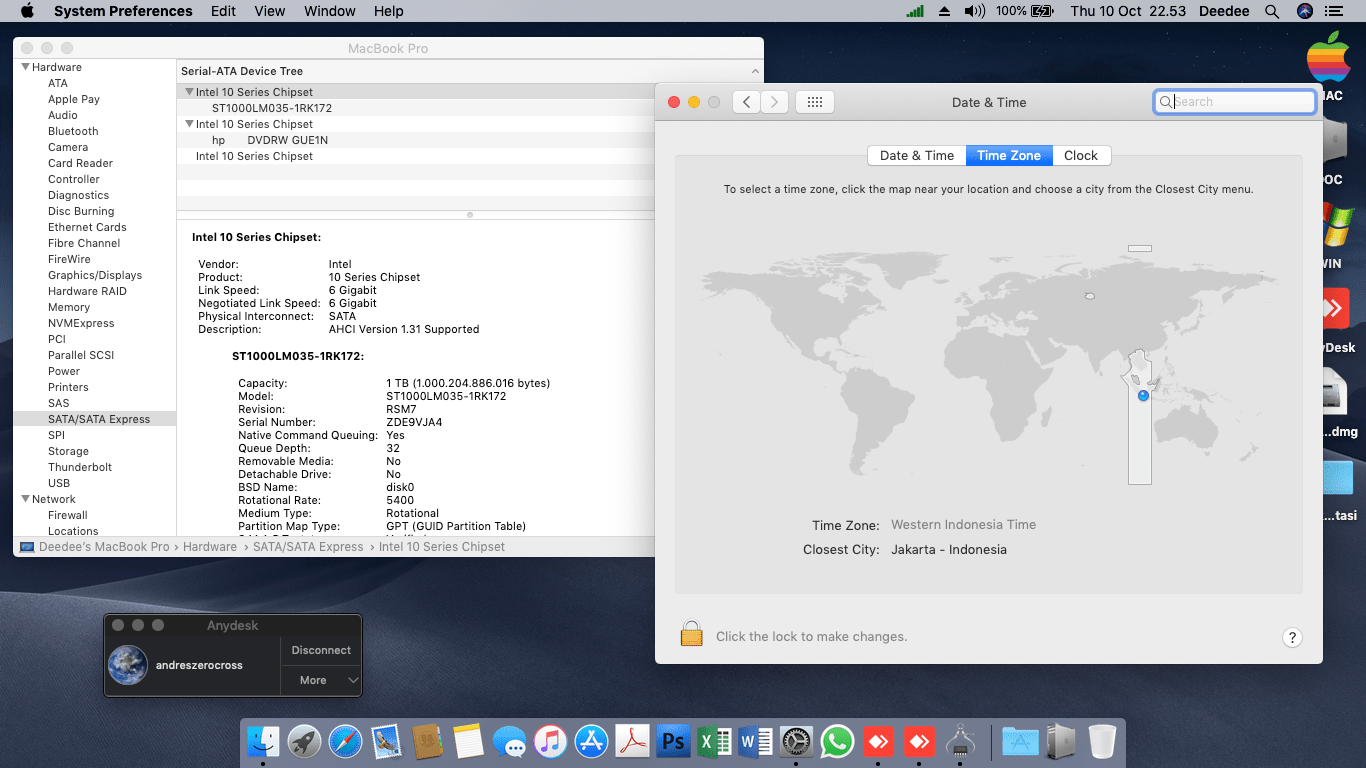Viewport: 1366px width, 768px height.
Task: Open the eagle stamp Mail icon
Action: click(386, 741)
